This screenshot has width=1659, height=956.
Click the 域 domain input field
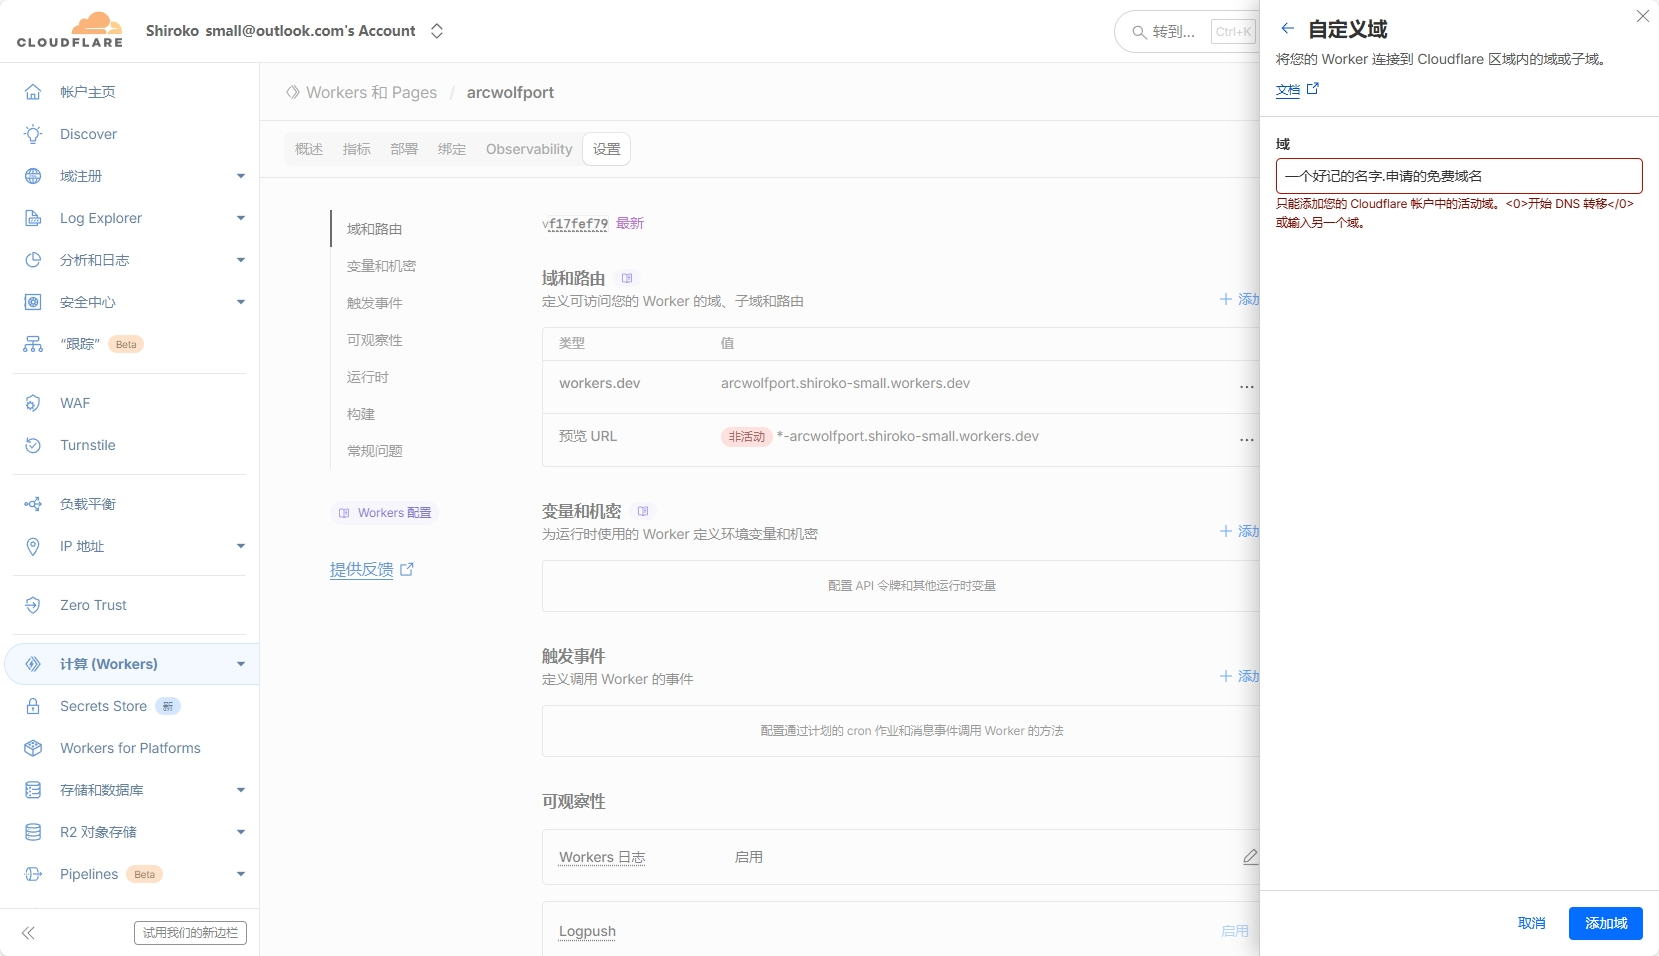pyautogui.click(x=1458, y=176)
